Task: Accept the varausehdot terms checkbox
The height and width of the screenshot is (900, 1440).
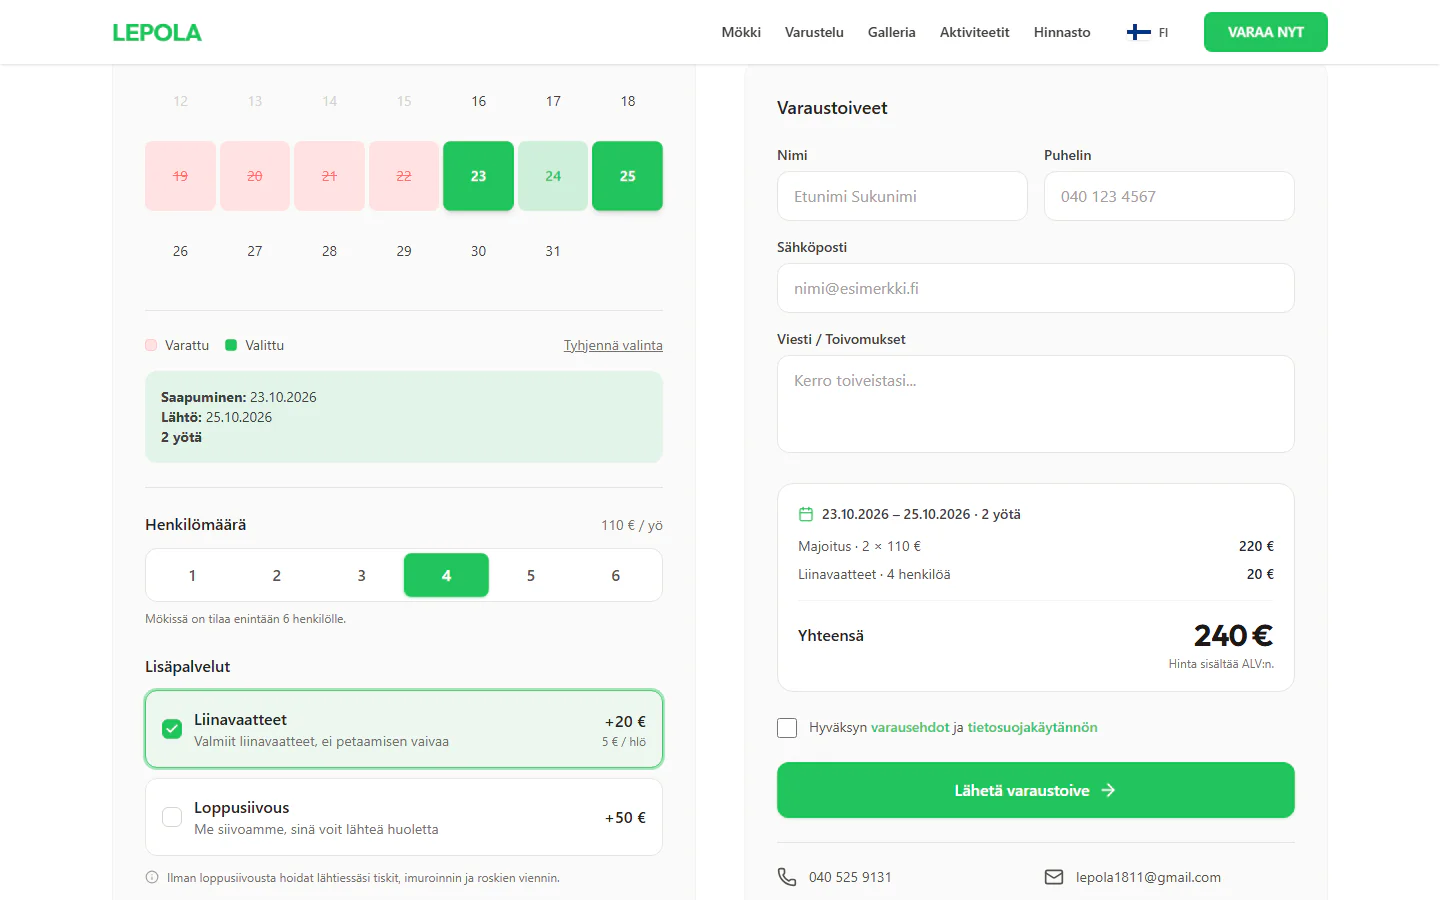Action: click(787, 728)
